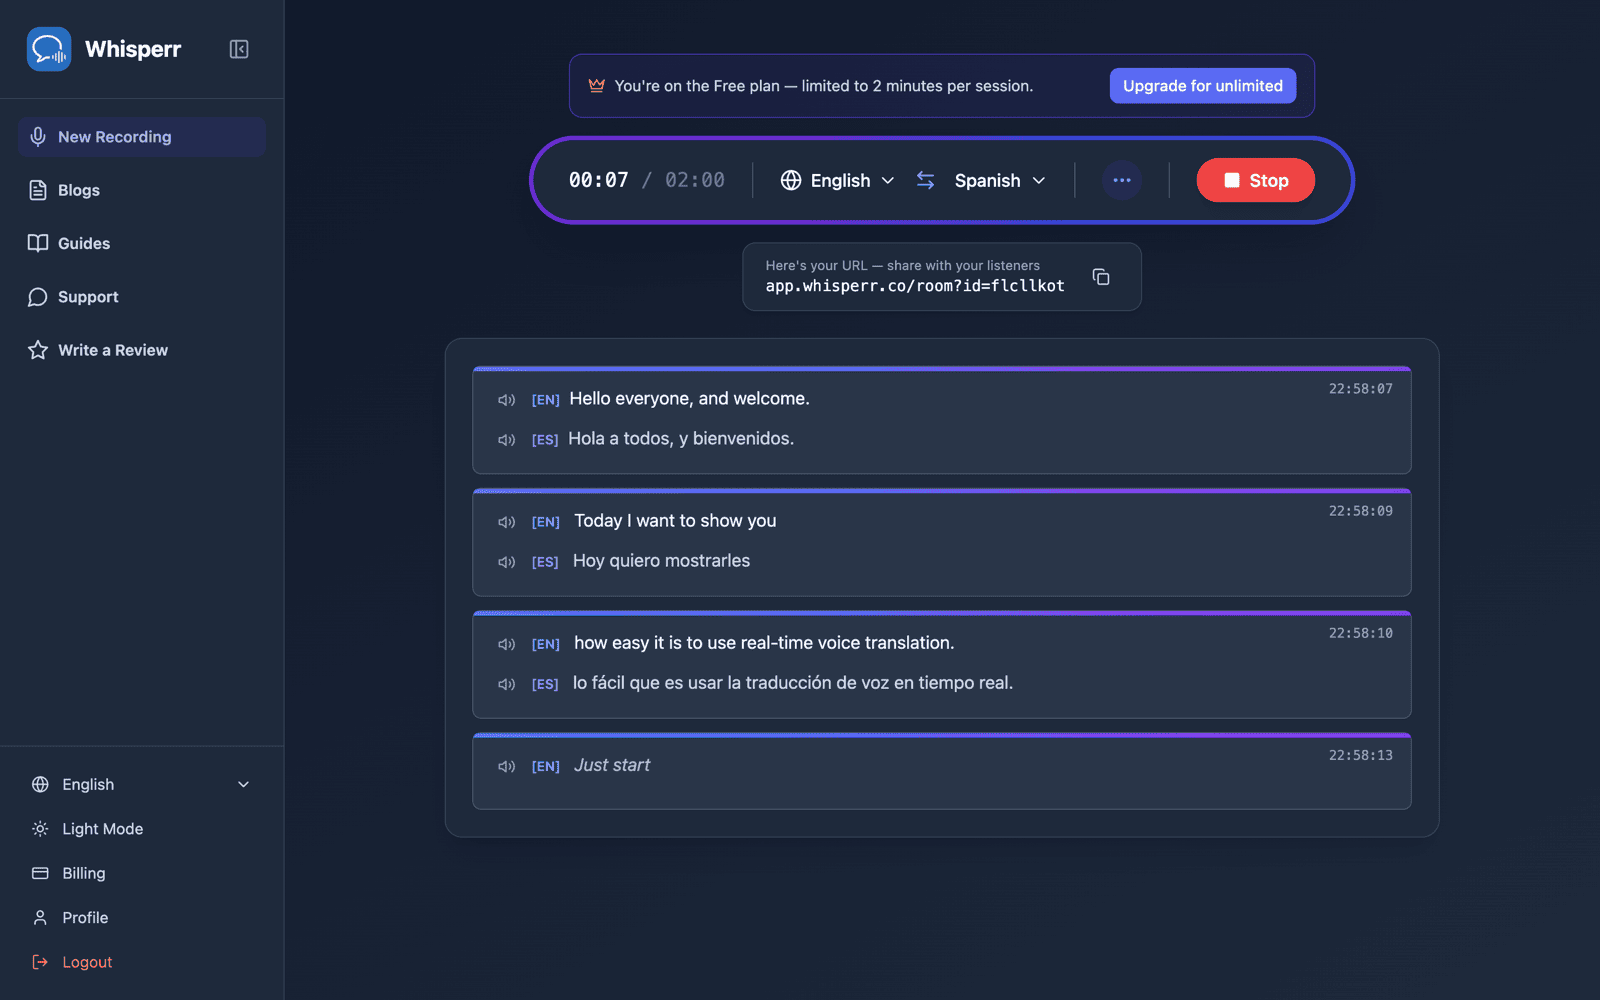This screenshot has width=1600, height=1000.
Task: Click the Whisperr logo icon
Action: 49,49
